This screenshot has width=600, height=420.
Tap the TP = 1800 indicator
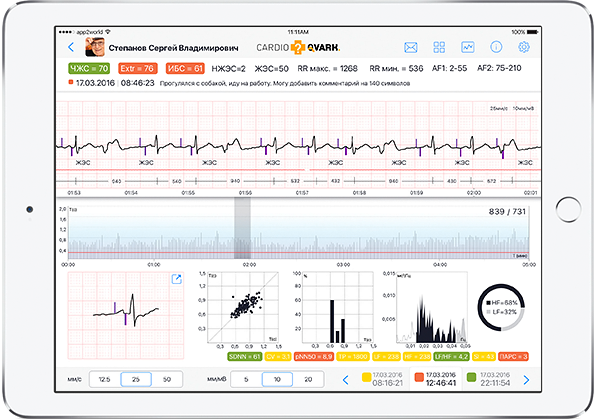point(353,357)
